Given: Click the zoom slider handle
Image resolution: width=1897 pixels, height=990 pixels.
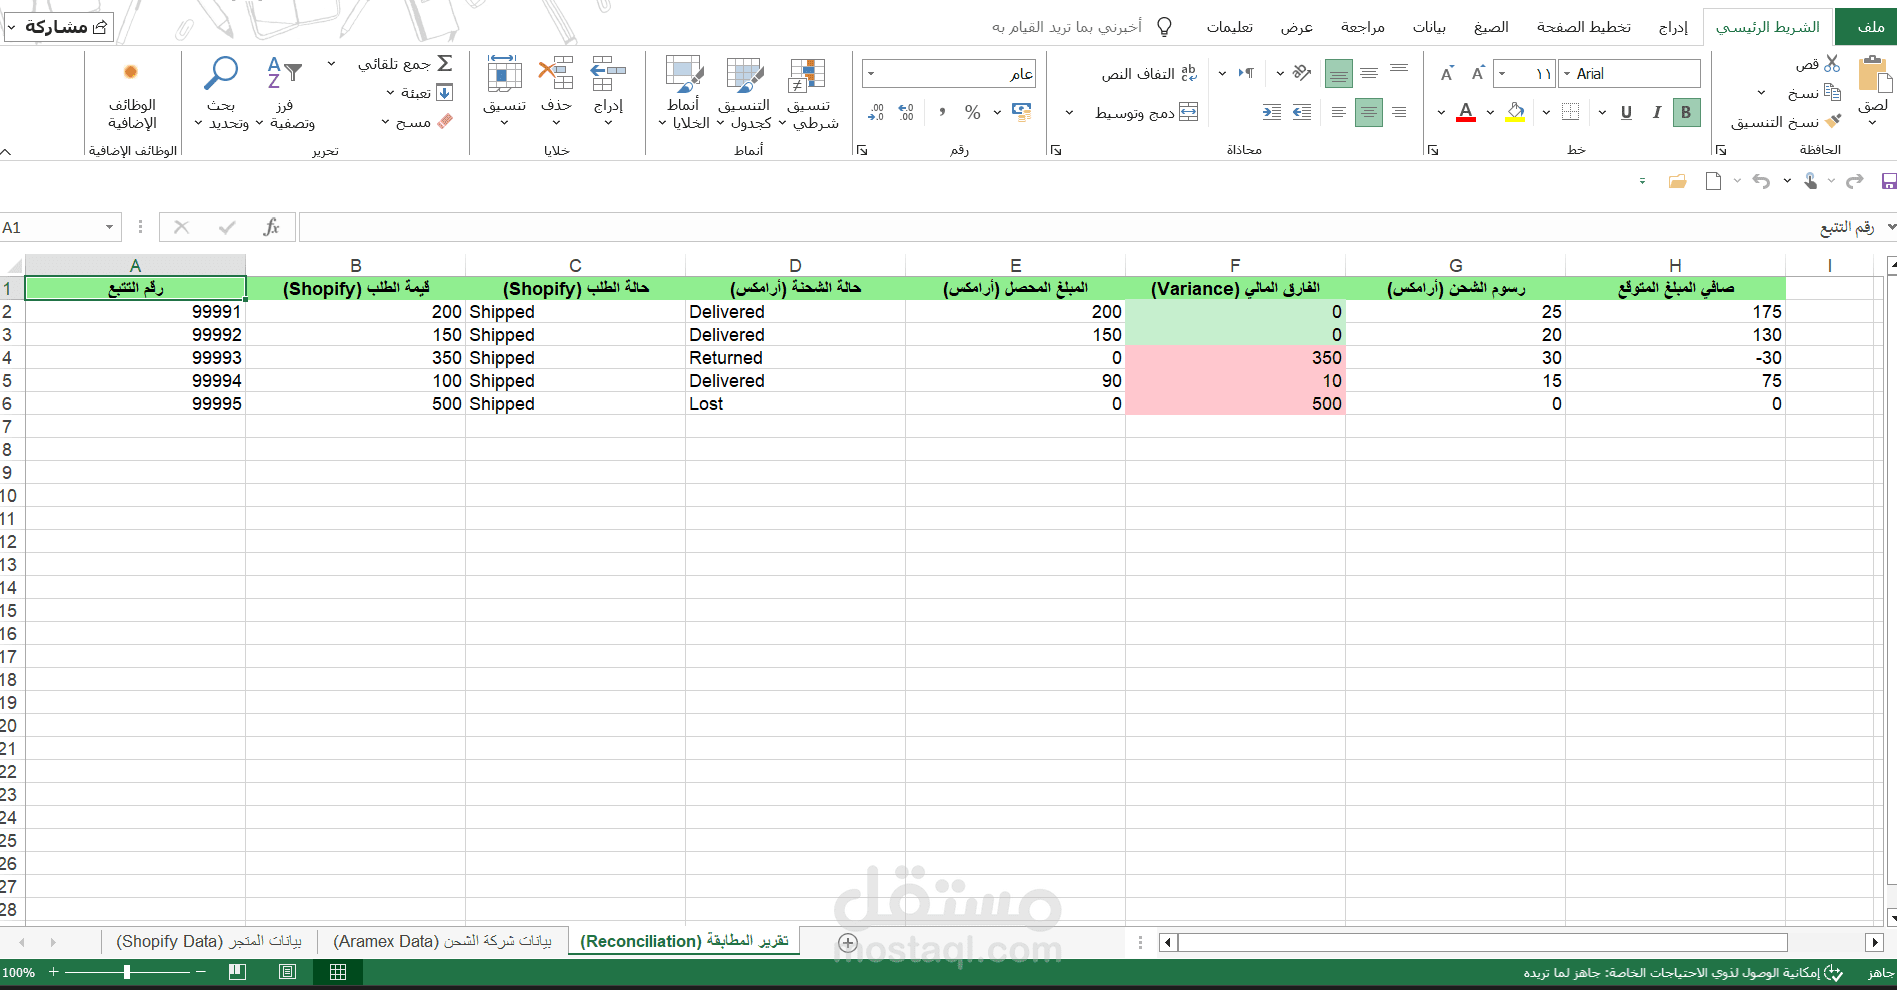Looking at the screenshot, I should pos(127,971).
